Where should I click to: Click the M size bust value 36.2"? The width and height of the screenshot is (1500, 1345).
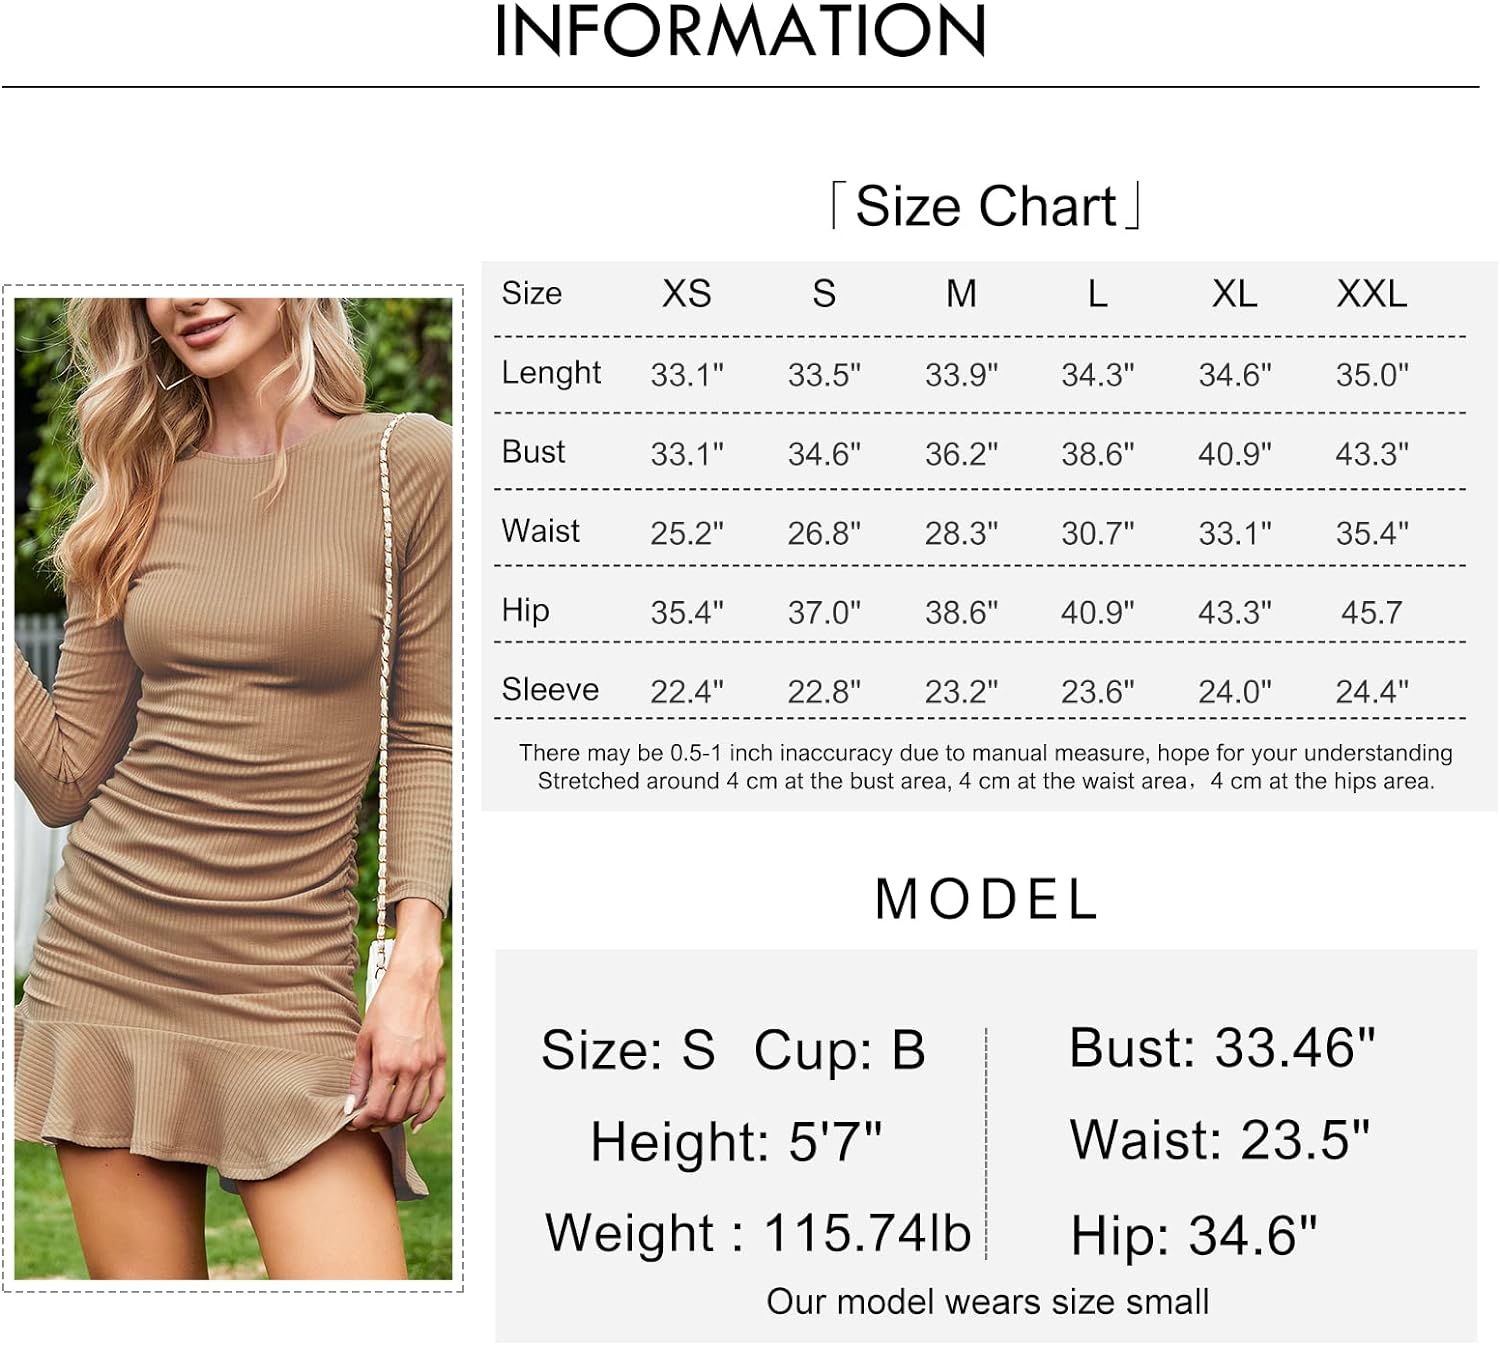[961, 454]
